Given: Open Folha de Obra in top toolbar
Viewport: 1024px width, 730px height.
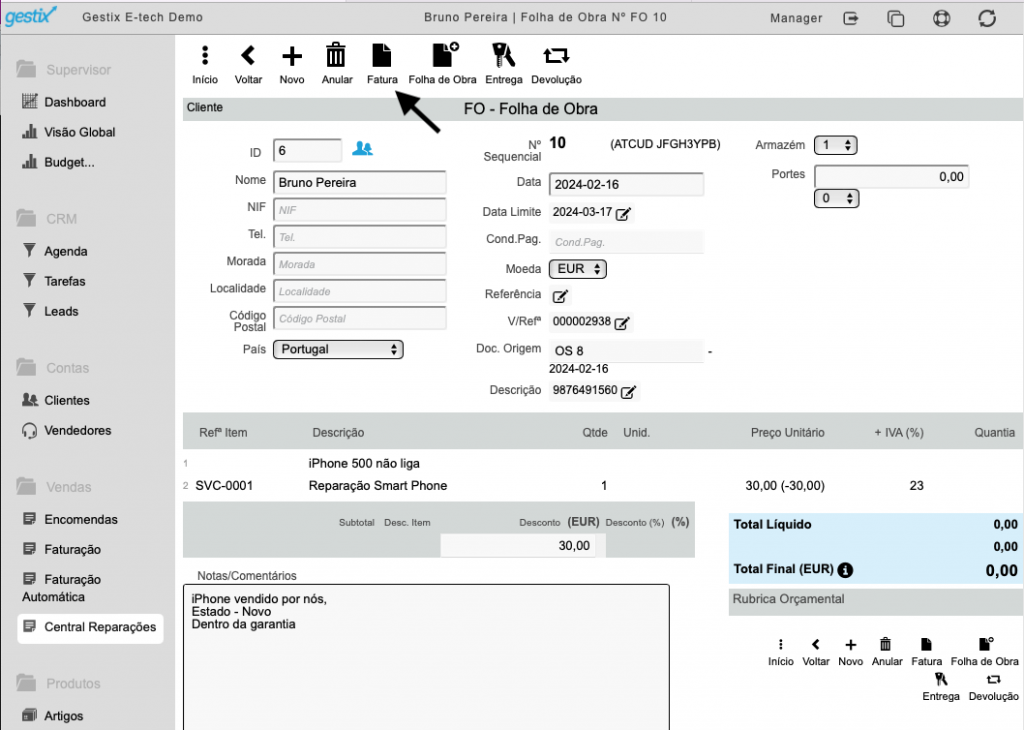Looking at the screenshot, I should [444, 55].
